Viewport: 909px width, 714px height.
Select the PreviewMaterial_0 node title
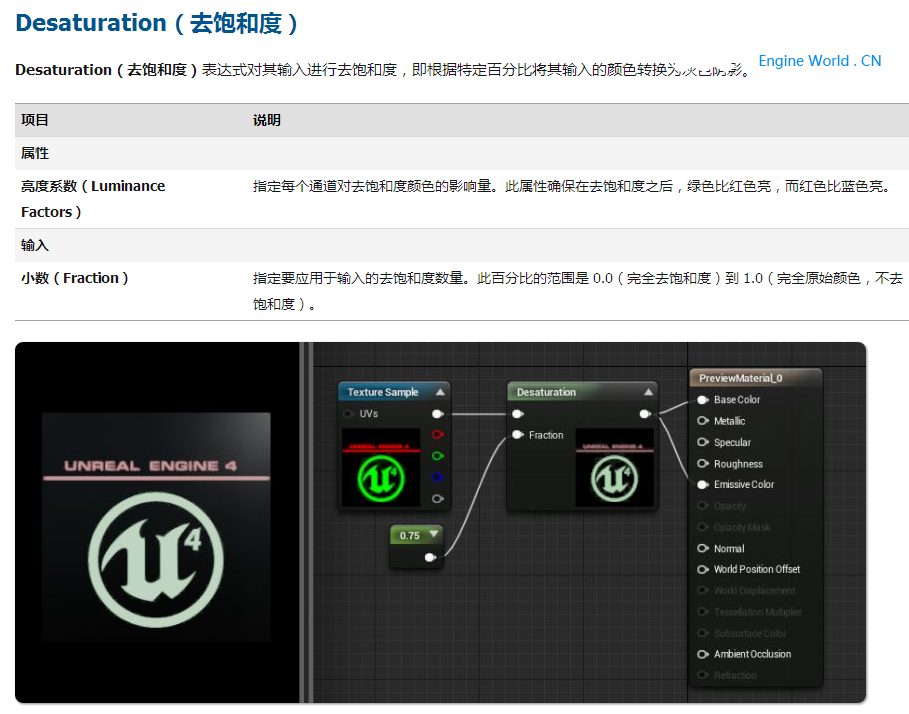[x=740, y=378]
